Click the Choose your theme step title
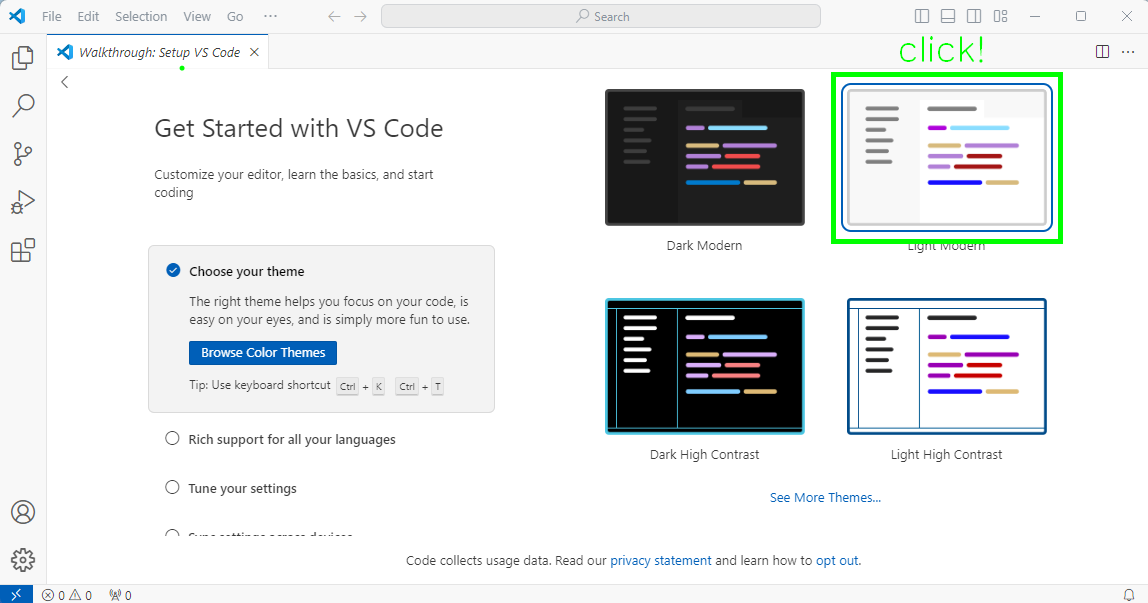 247,271
